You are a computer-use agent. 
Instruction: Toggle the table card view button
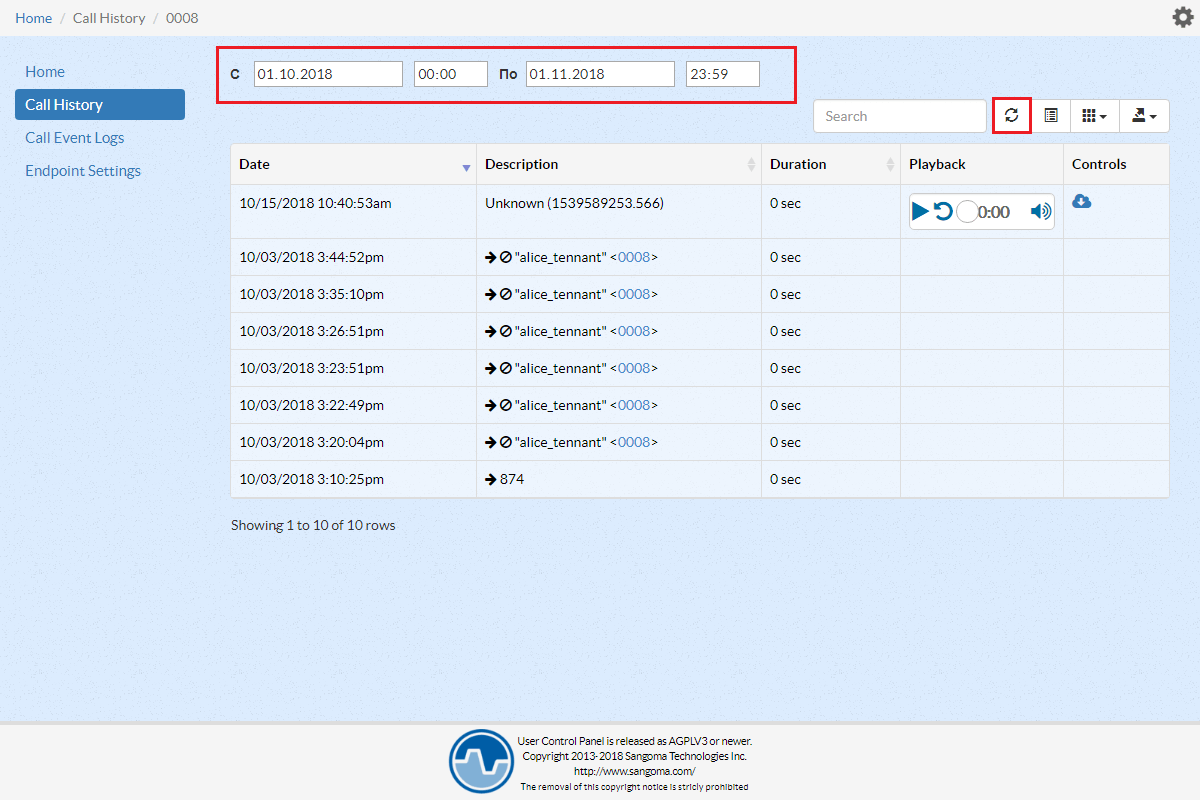1051,116
